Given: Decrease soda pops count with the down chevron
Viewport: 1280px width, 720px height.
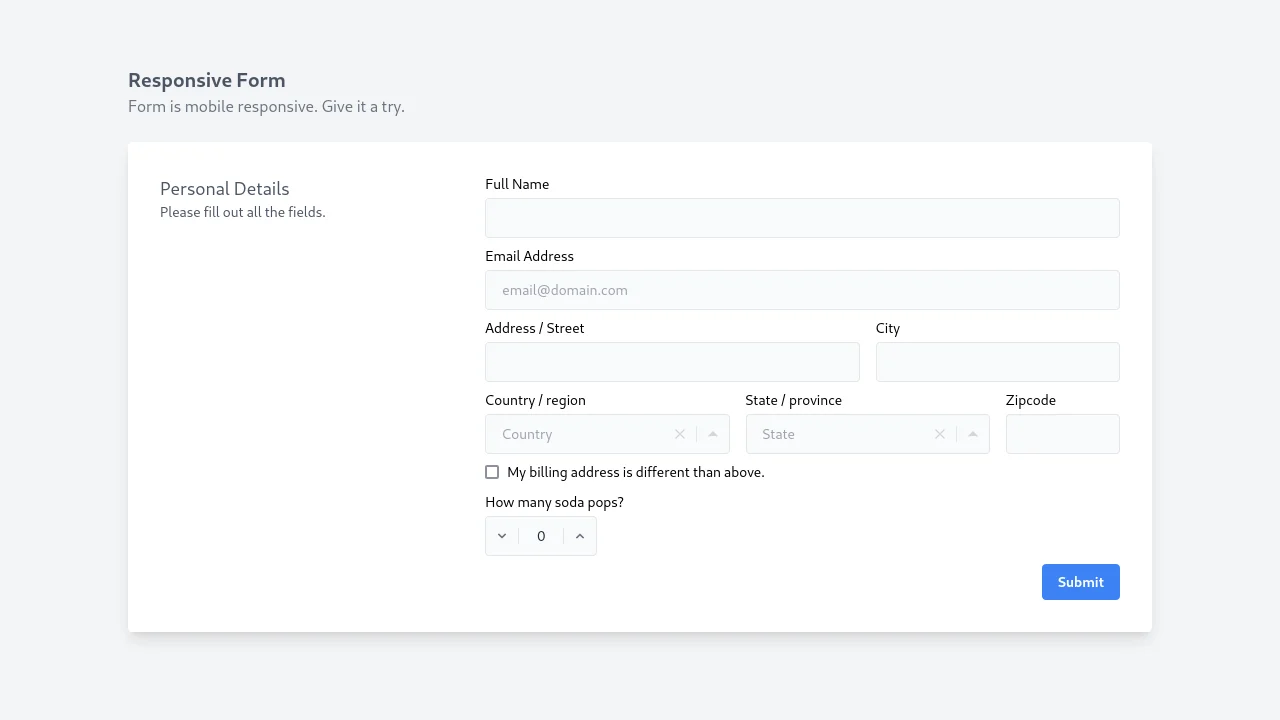Looking at the screenshot, I should pyautogui.click(x=501, y=536).
